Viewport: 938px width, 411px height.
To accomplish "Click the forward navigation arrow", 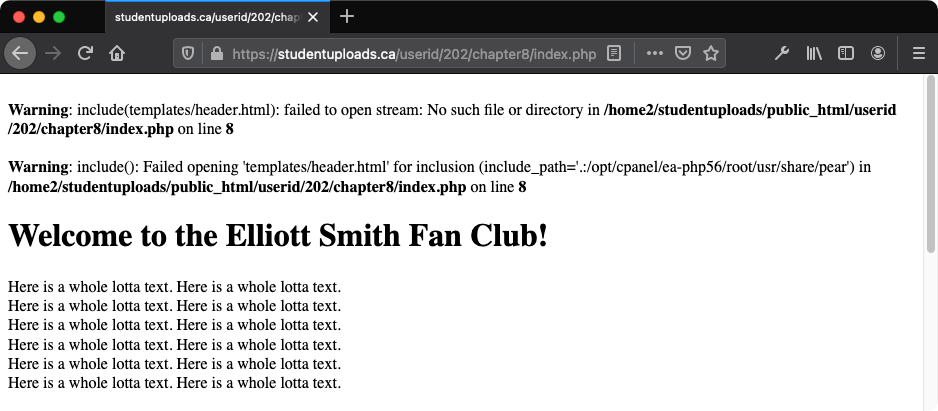I will (53, 53).
